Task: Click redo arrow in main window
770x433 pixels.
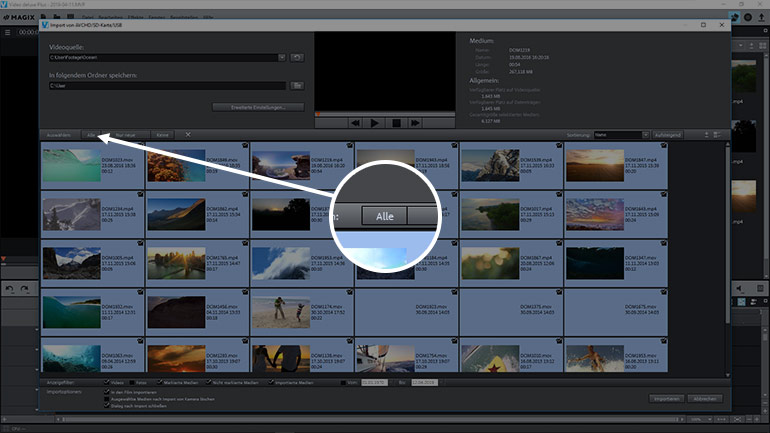Action: pos(25,289)
